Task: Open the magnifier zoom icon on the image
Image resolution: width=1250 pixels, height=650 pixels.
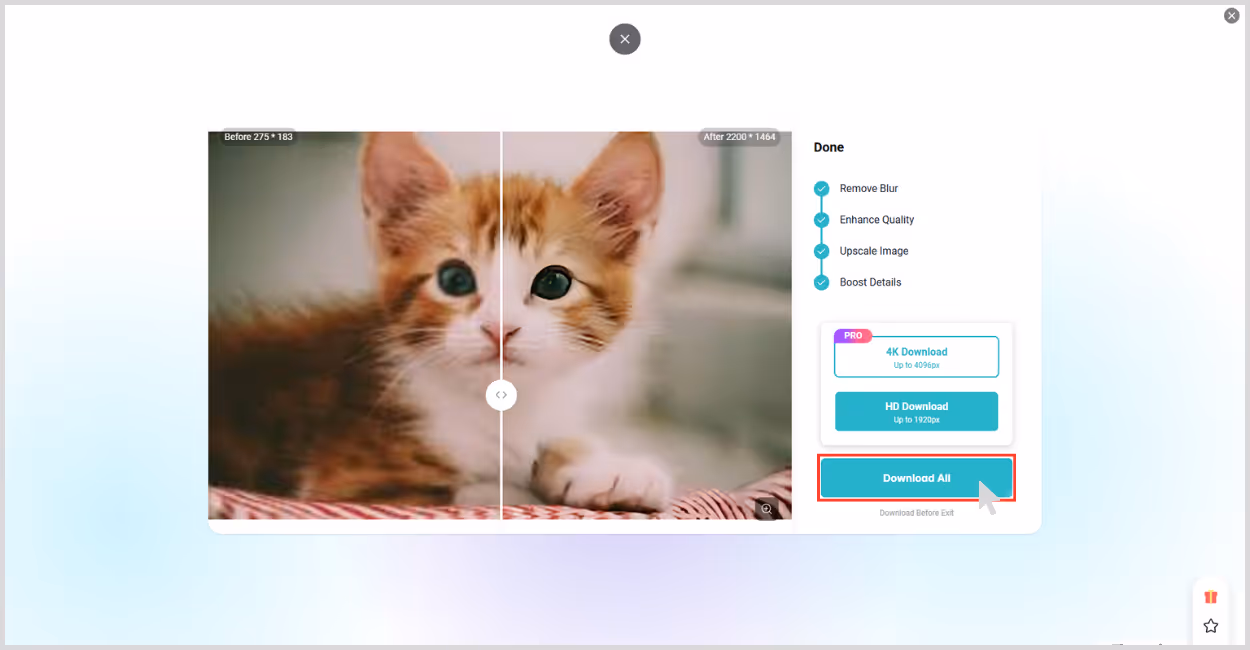Action: [x=767, y=509]
